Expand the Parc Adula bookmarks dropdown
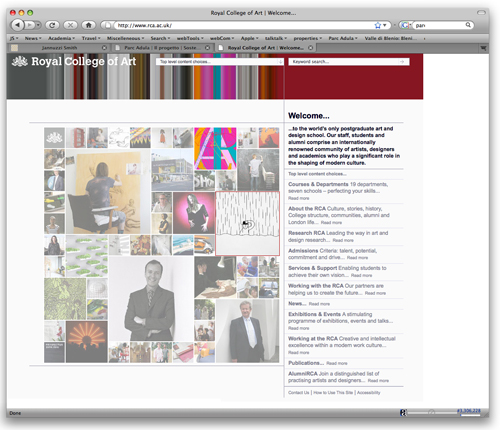500x430 pixels. click(x=343, y=38)
